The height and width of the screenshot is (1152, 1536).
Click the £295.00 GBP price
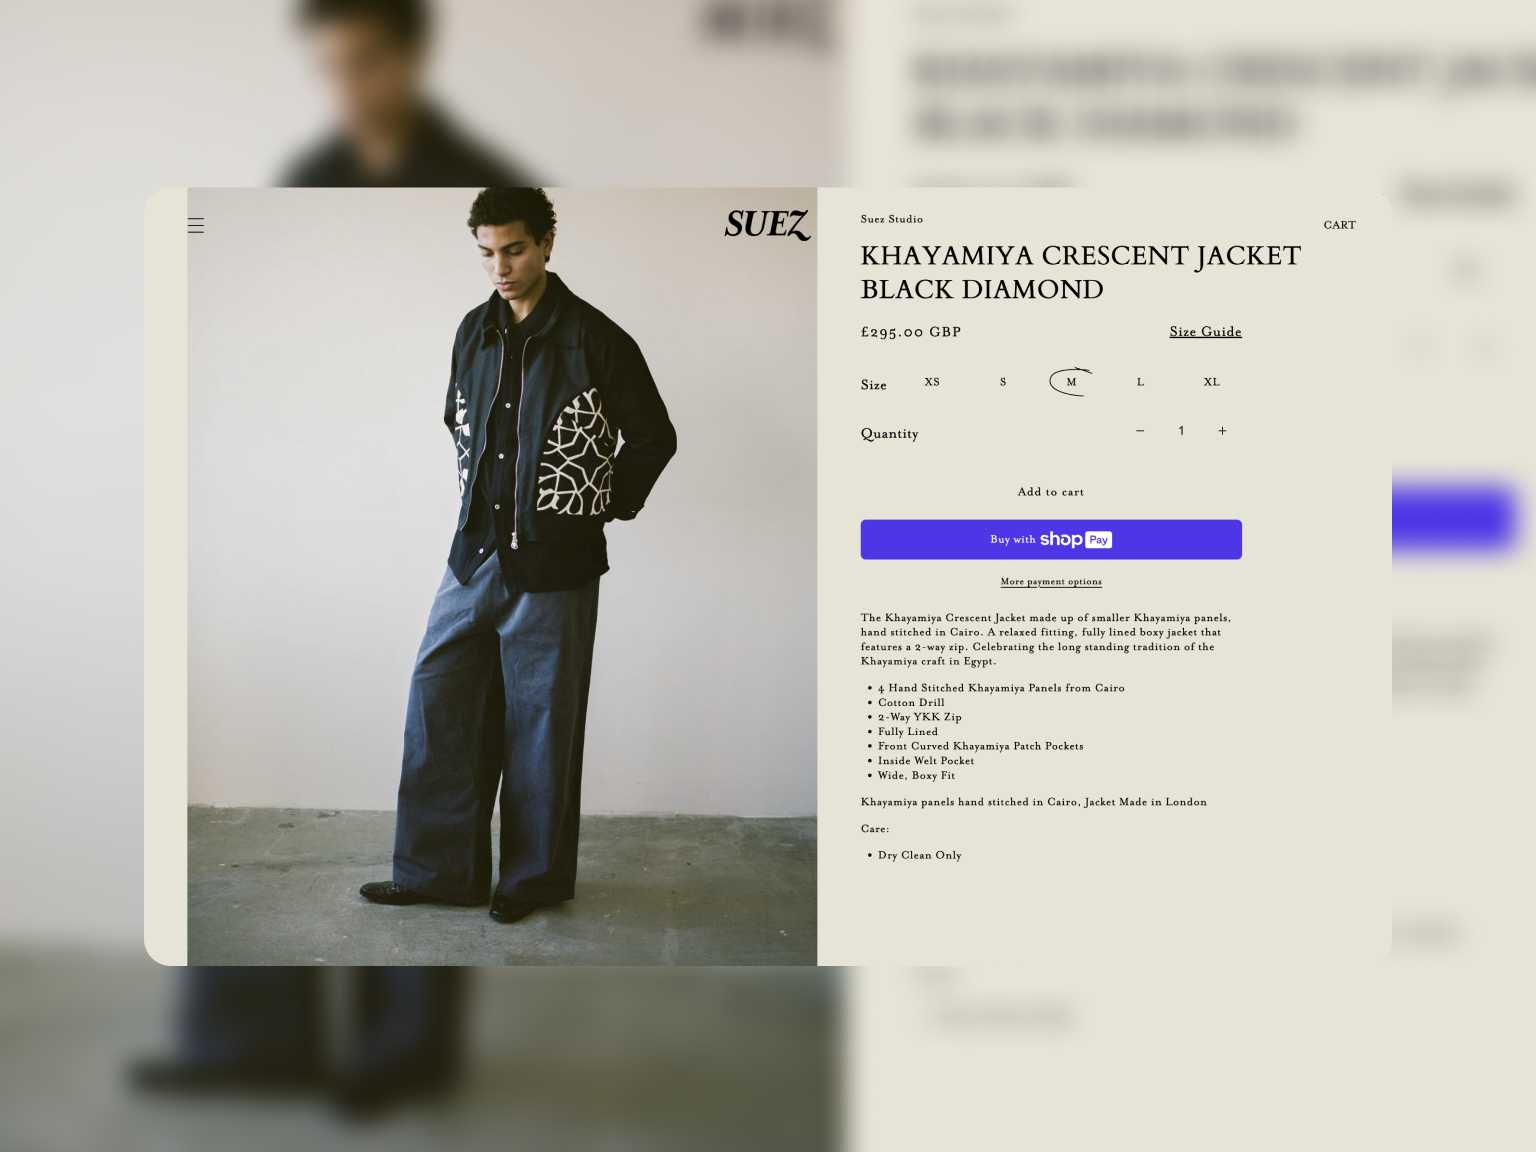pyautogui.click(x=911, y=332)
